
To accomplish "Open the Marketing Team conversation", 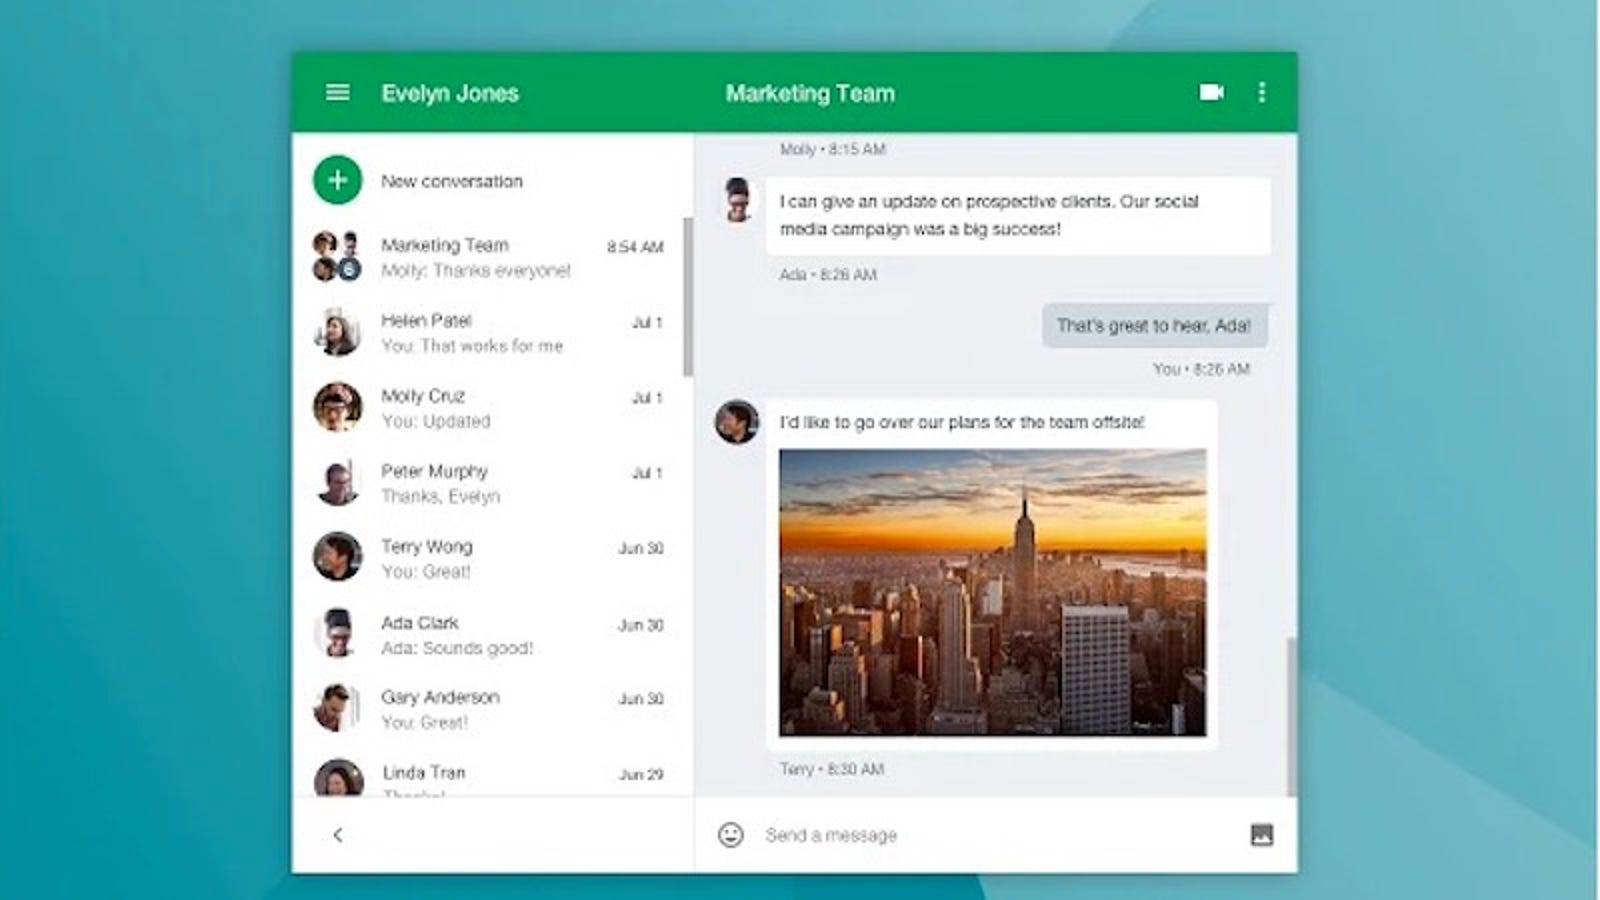I will tap(490, 257).
